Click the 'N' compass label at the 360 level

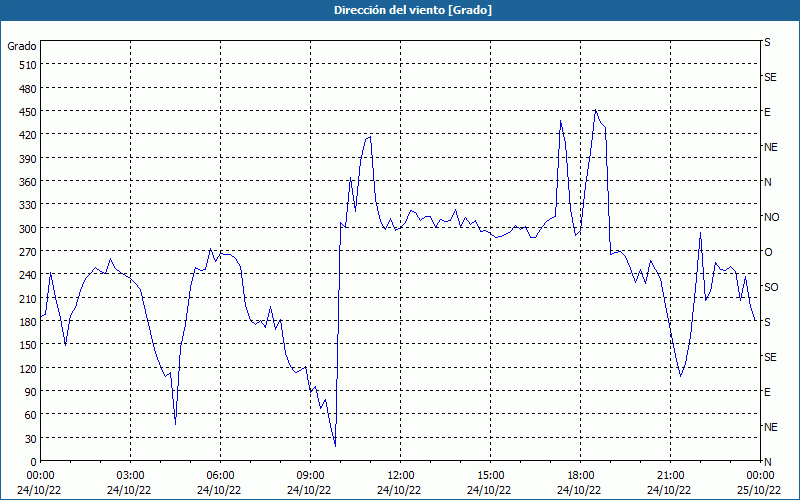coord(768,182)
